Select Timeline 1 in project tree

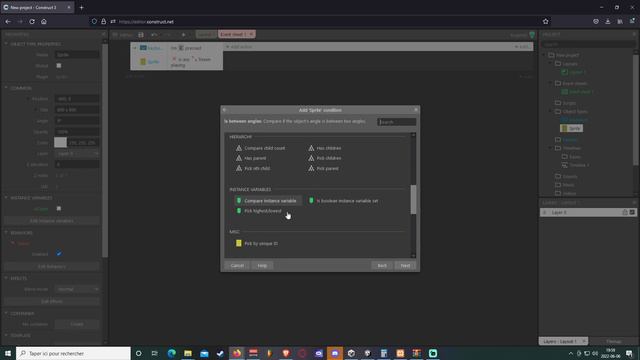click(x=576, y=165)
